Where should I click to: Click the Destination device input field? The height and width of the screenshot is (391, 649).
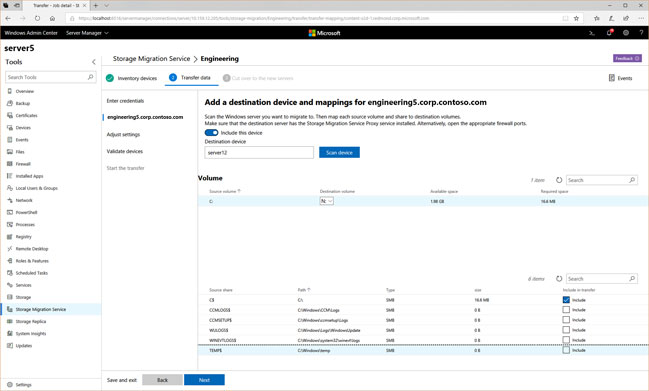[259, 153]
